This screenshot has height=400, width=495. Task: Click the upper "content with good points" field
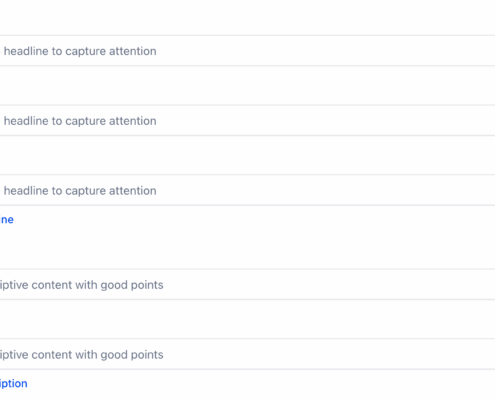coord(247,284)
